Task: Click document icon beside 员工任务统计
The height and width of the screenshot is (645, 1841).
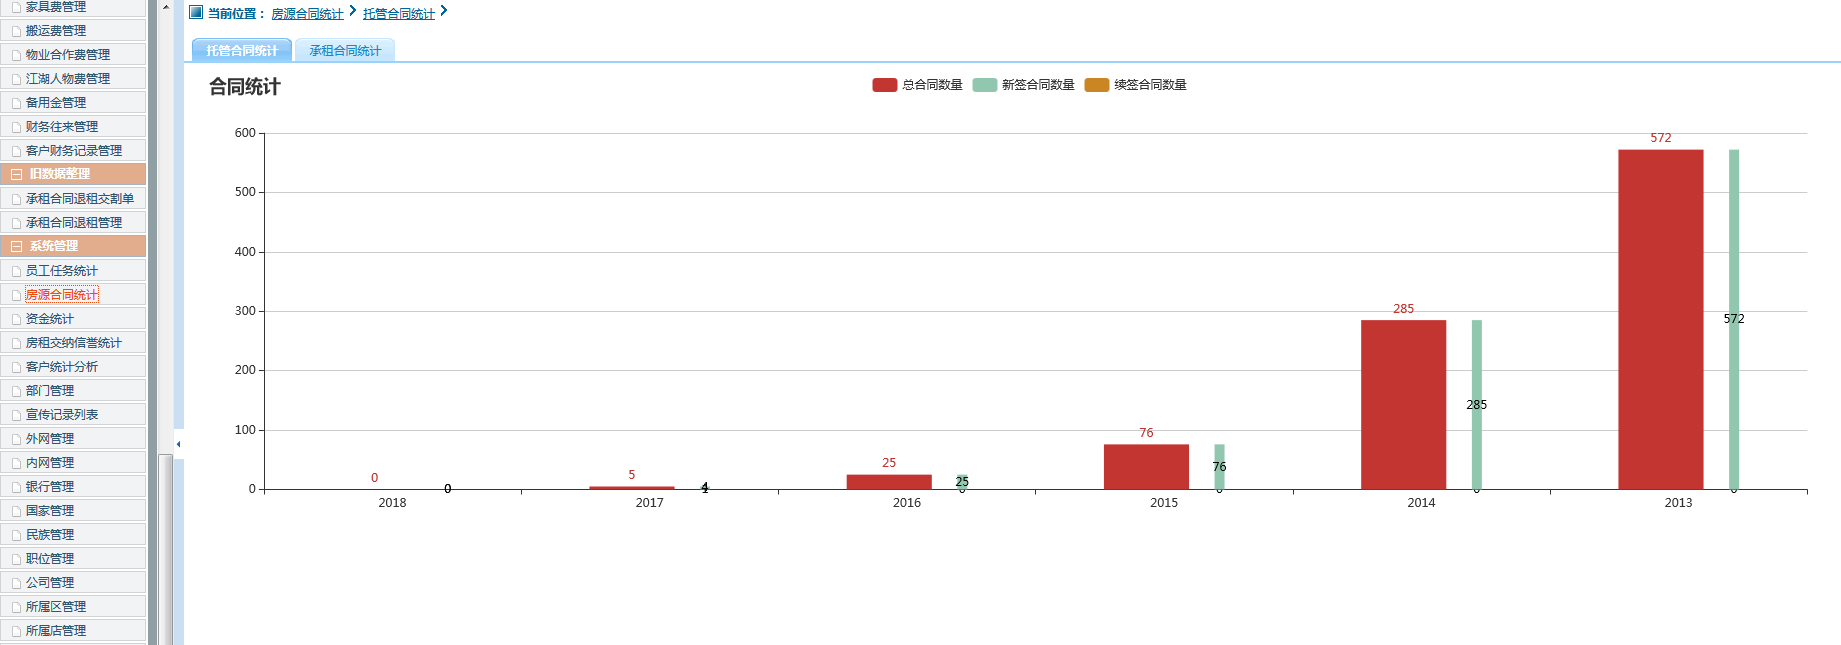Action: (x=16, y=272)
